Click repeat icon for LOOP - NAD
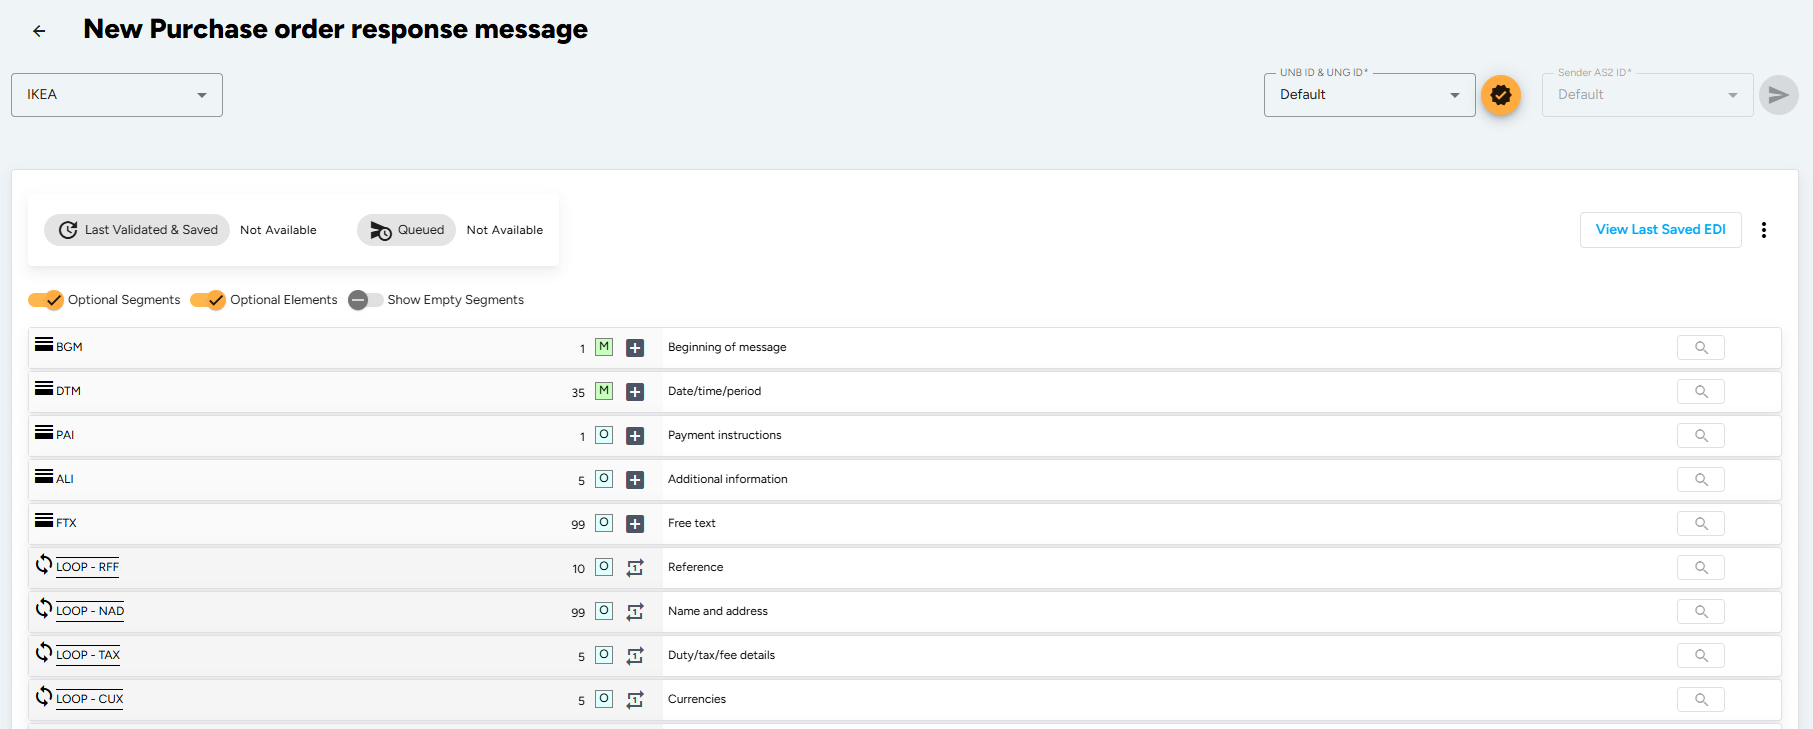Viewport: 1813px width, 729px height. pyautogui.click(x=635, y=612)
